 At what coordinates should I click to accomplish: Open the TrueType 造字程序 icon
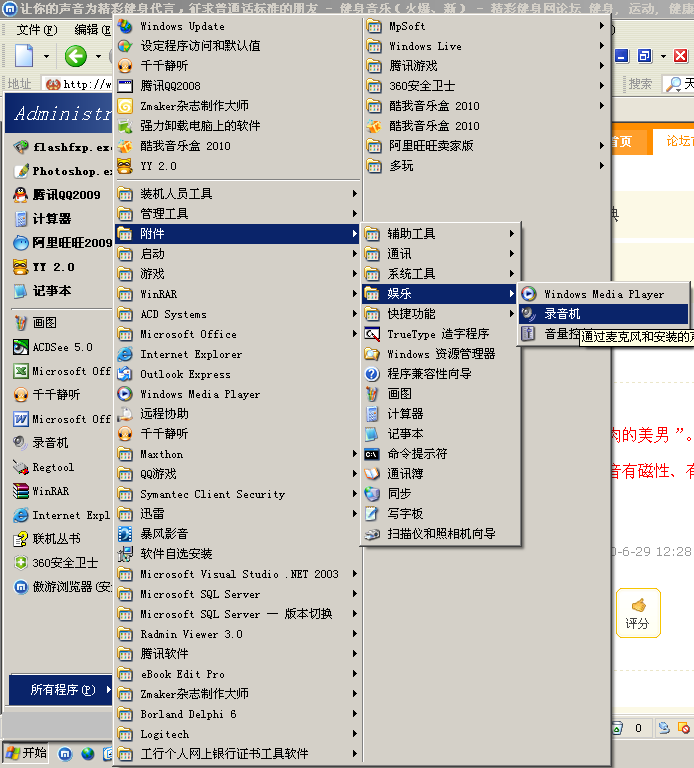pos(372,334)
